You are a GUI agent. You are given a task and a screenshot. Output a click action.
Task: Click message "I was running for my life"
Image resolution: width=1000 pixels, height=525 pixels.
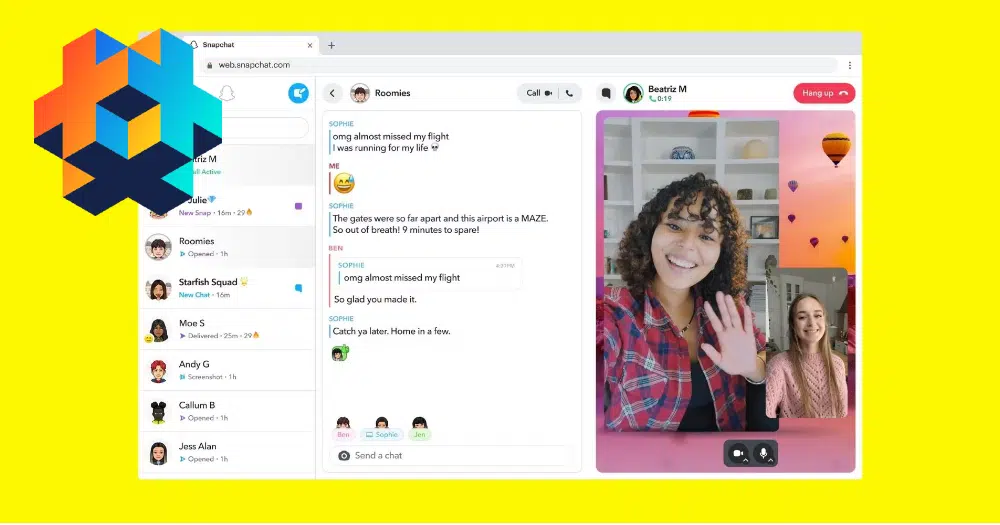386,148
